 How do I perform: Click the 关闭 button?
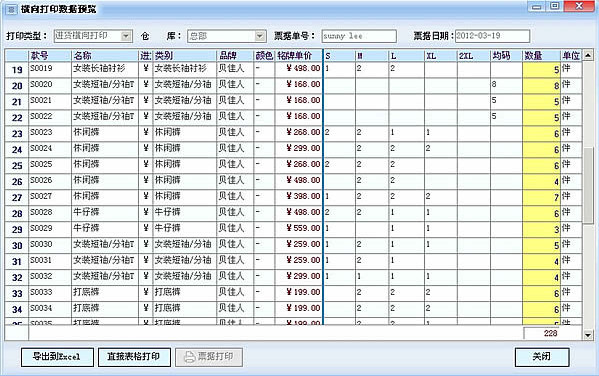(542, 357)
